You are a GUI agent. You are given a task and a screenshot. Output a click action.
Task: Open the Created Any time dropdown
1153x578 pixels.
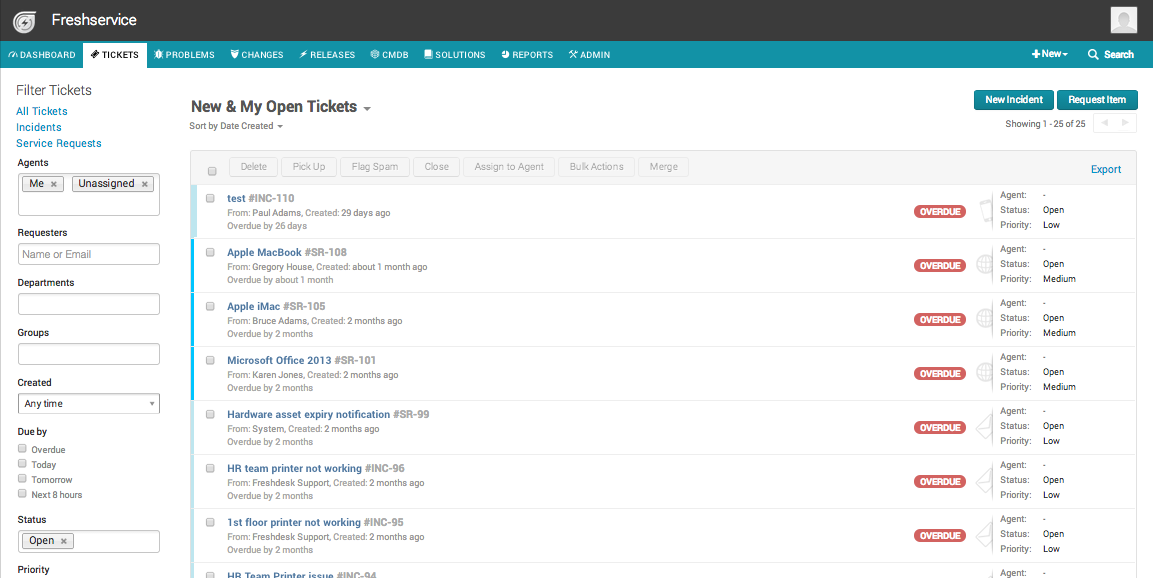coord(89,404)
